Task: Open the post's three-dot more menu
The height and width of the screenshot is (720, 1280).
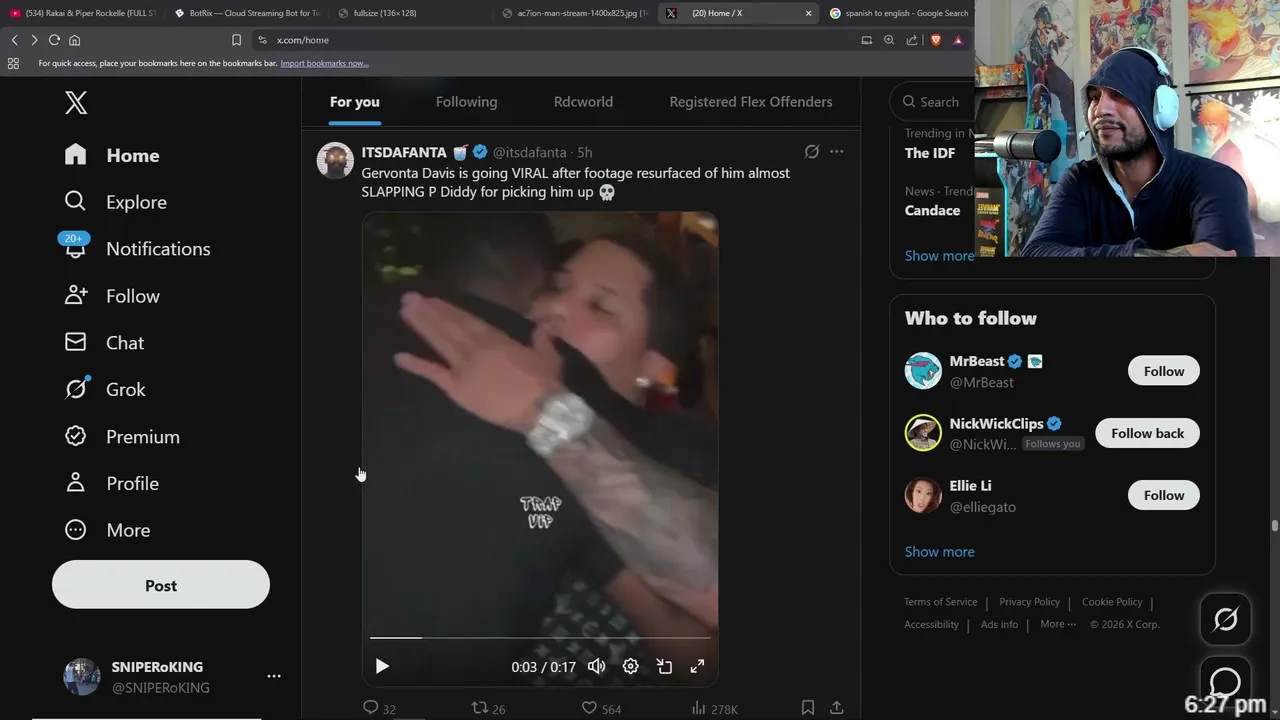Action: (837, 152)
